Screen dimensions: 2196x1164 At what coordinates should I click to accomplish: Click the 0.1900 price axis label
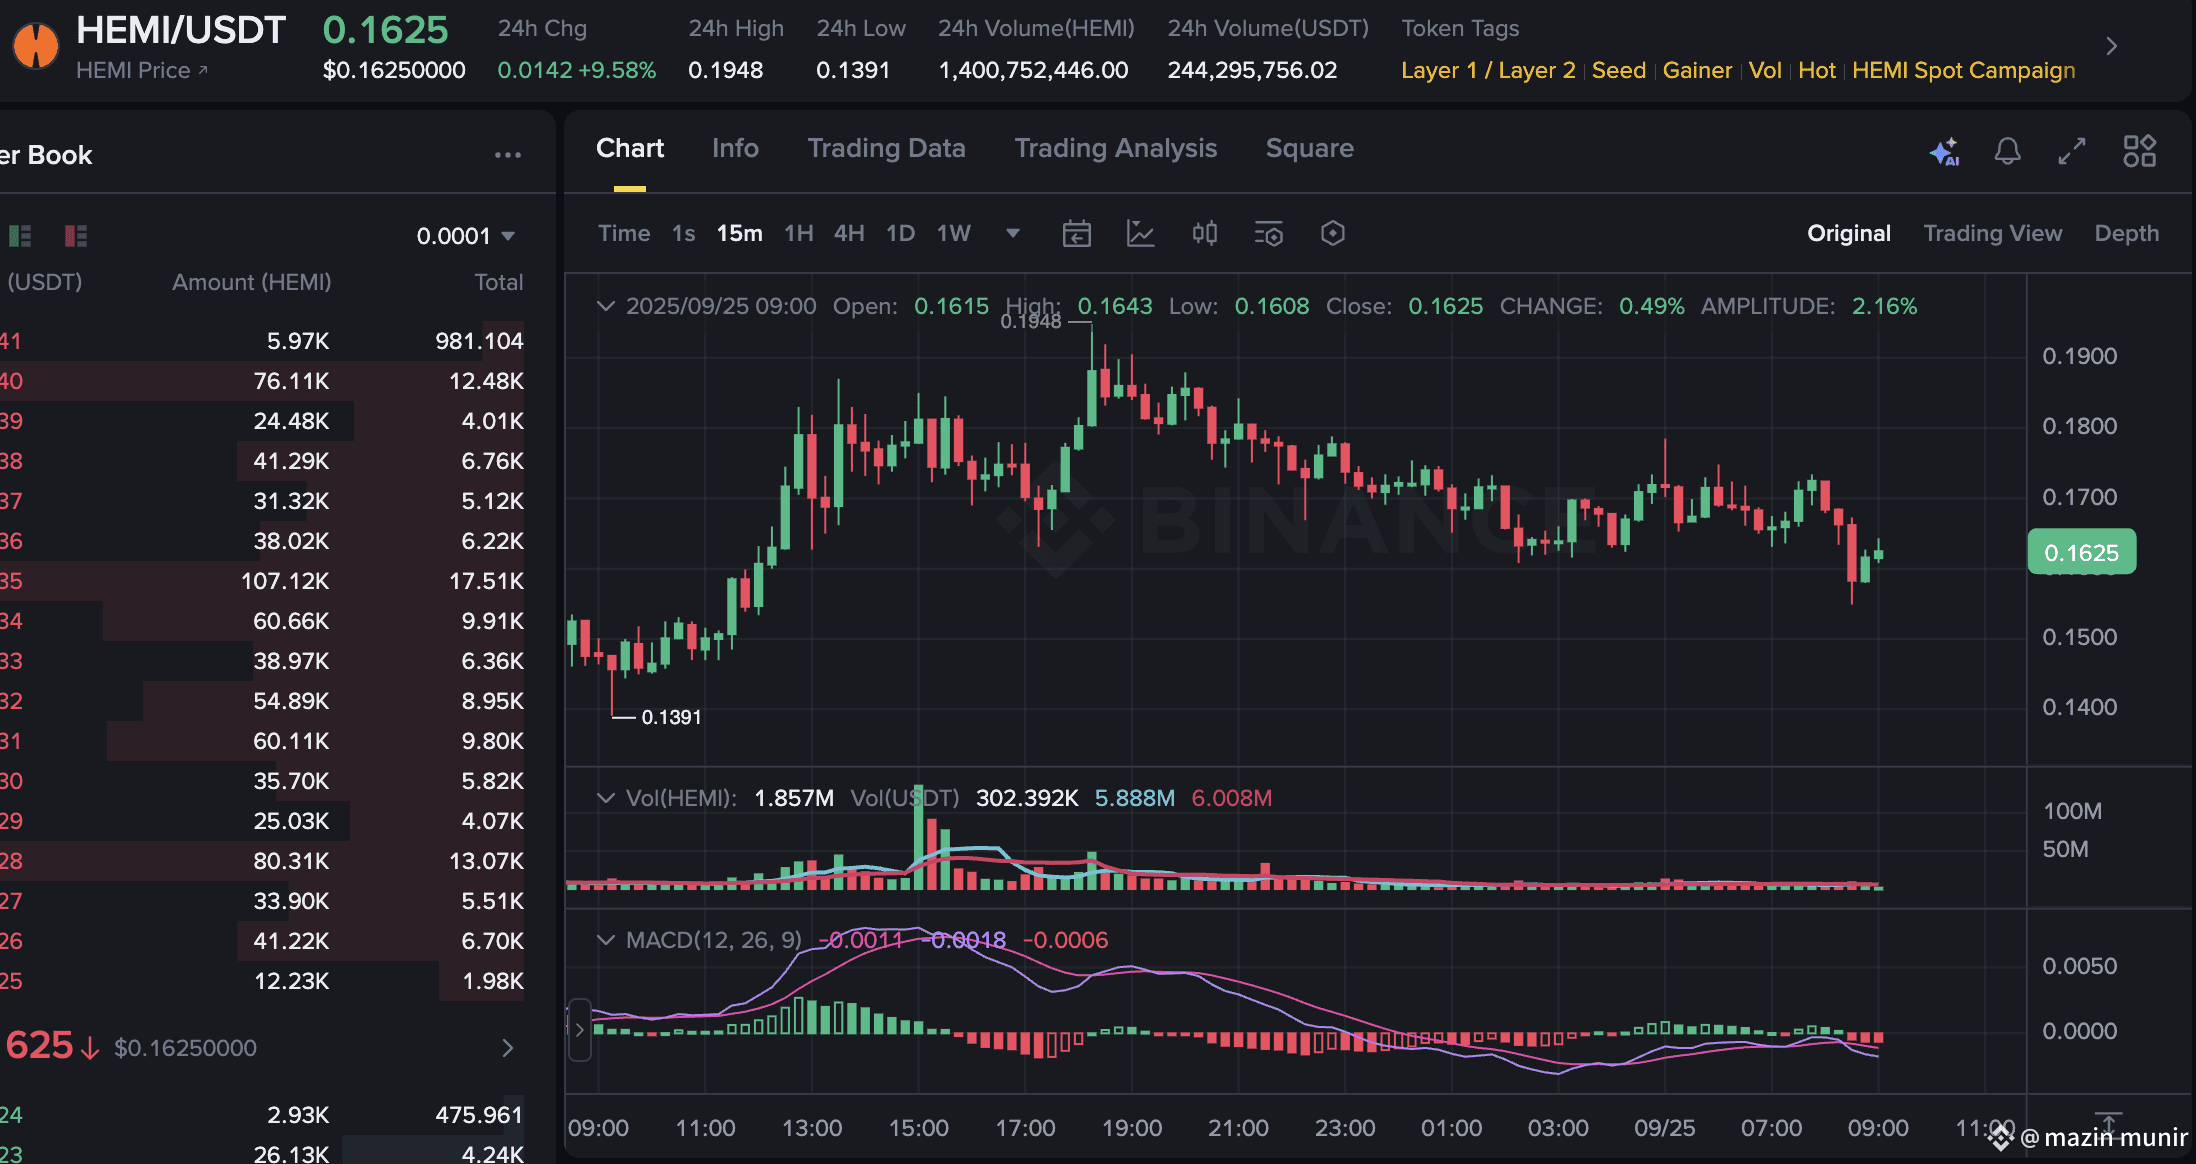click(2080, 356)
